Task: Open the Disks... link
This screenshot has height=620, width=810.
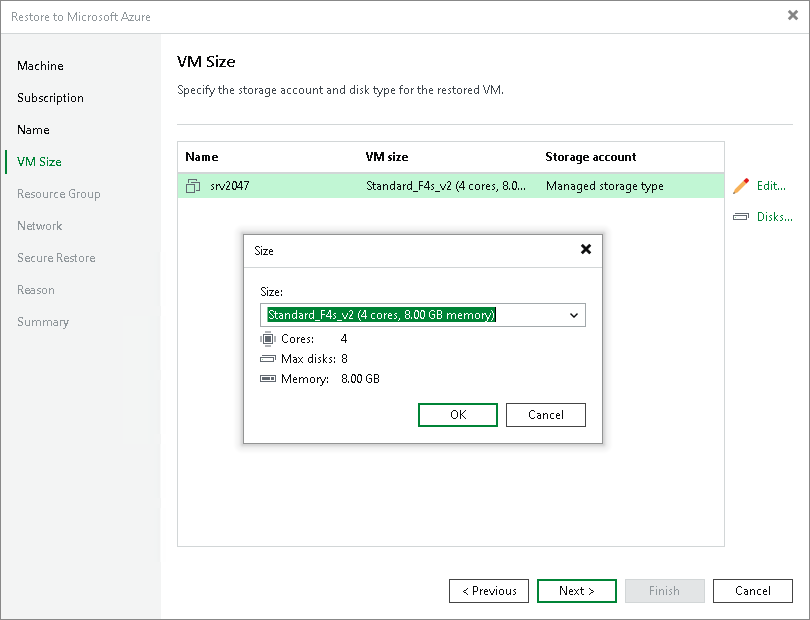Action: point(774,216)
